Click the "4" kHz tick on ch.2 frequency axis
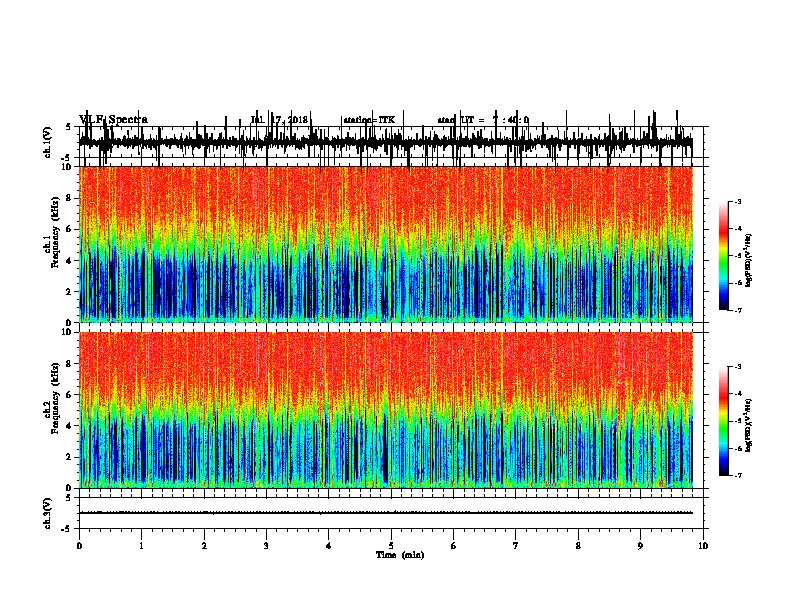This screenshot has height=612, width=792. [x=70, y=426]
